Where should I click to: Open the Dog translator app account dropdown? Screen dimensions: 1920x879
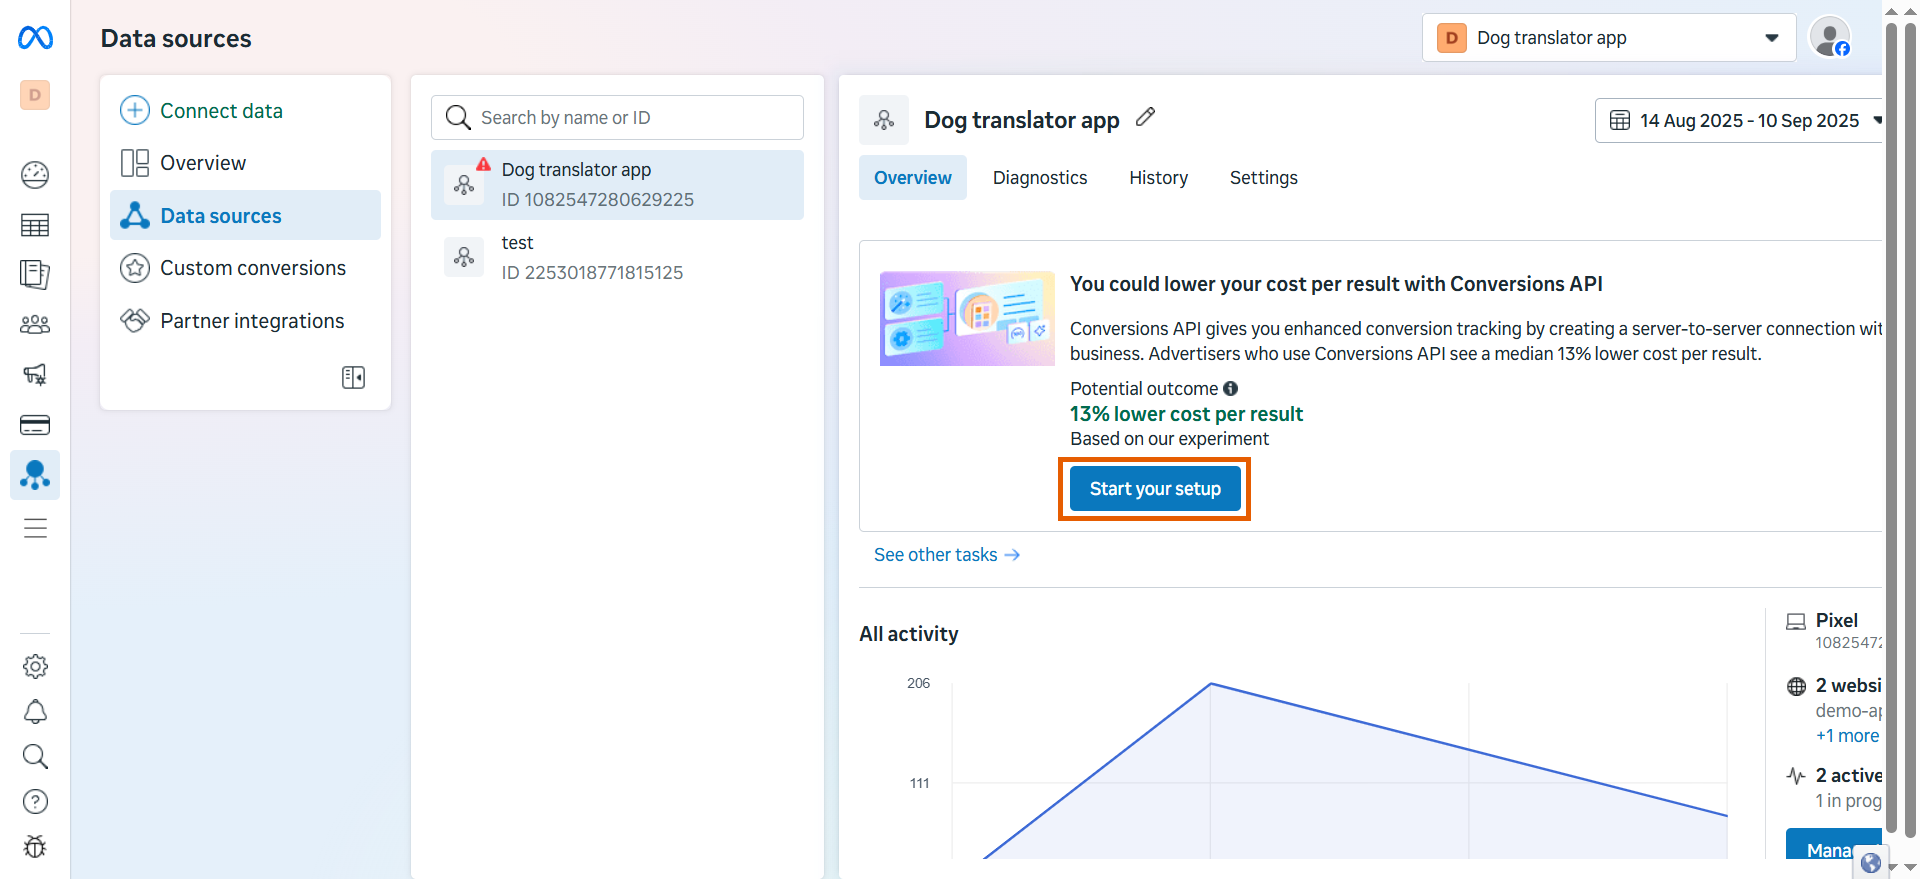1609,38
